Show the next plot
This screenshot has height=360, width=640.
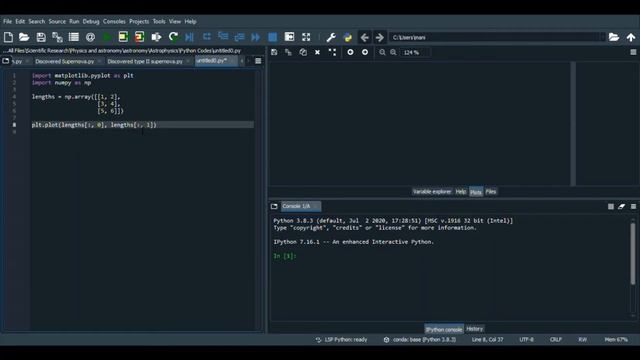point(365,52)
